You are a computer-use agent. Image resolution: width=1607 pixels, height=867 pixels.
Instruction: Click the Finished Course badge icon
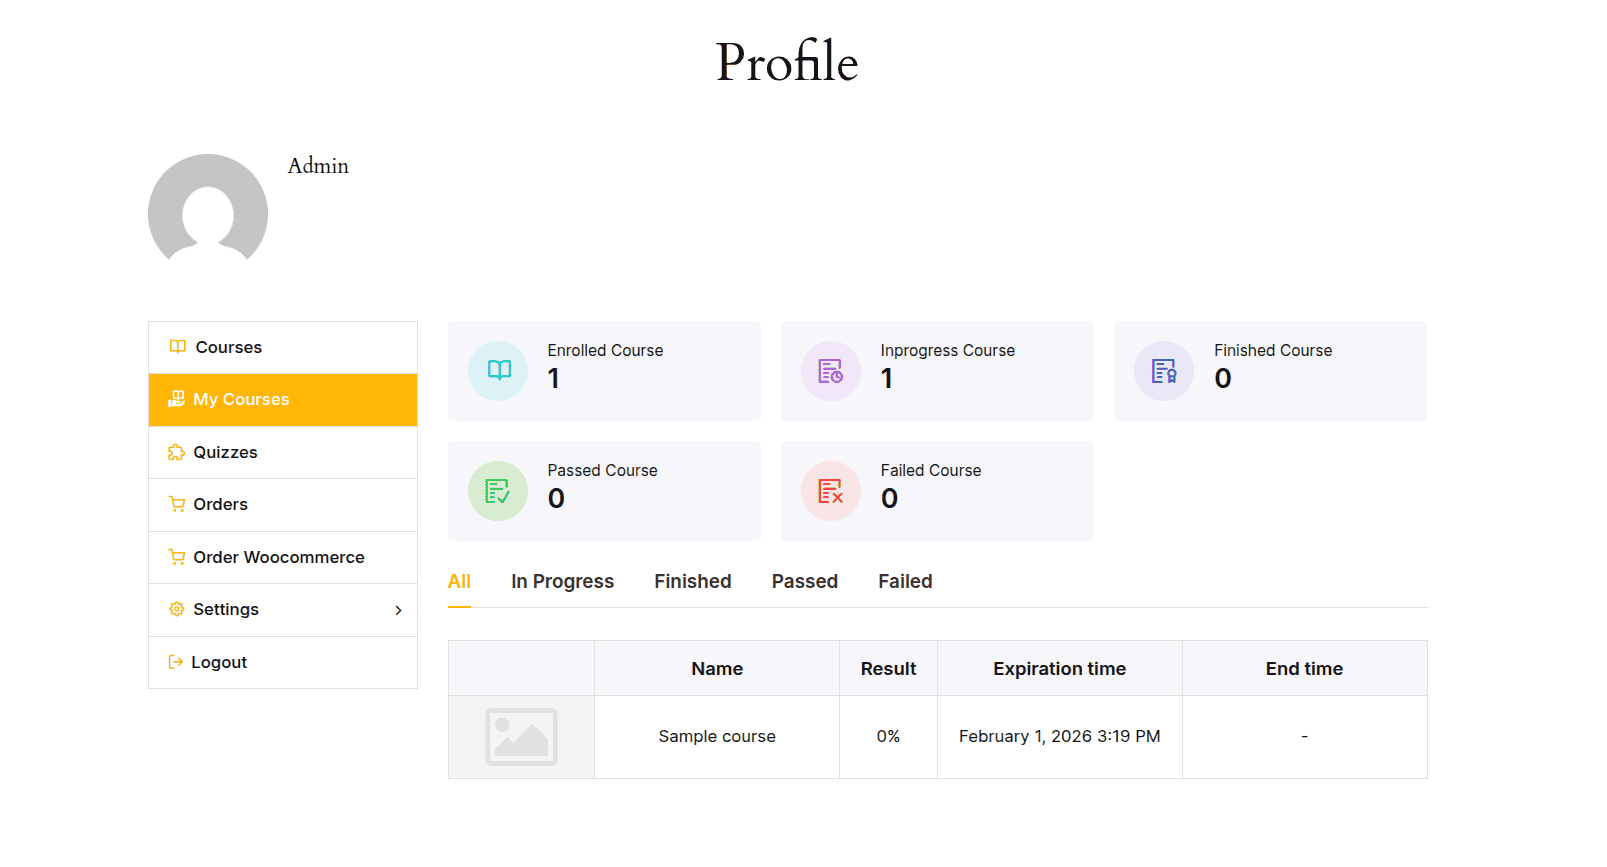[1163, 370]
